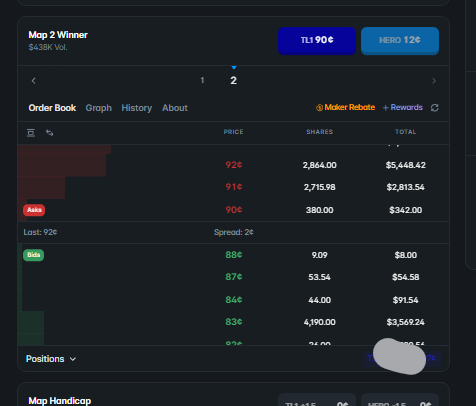The height and width of the screenshot is (406, 476).
Task: Click the Map 2 Winner title
Action: tap(58, 35)
